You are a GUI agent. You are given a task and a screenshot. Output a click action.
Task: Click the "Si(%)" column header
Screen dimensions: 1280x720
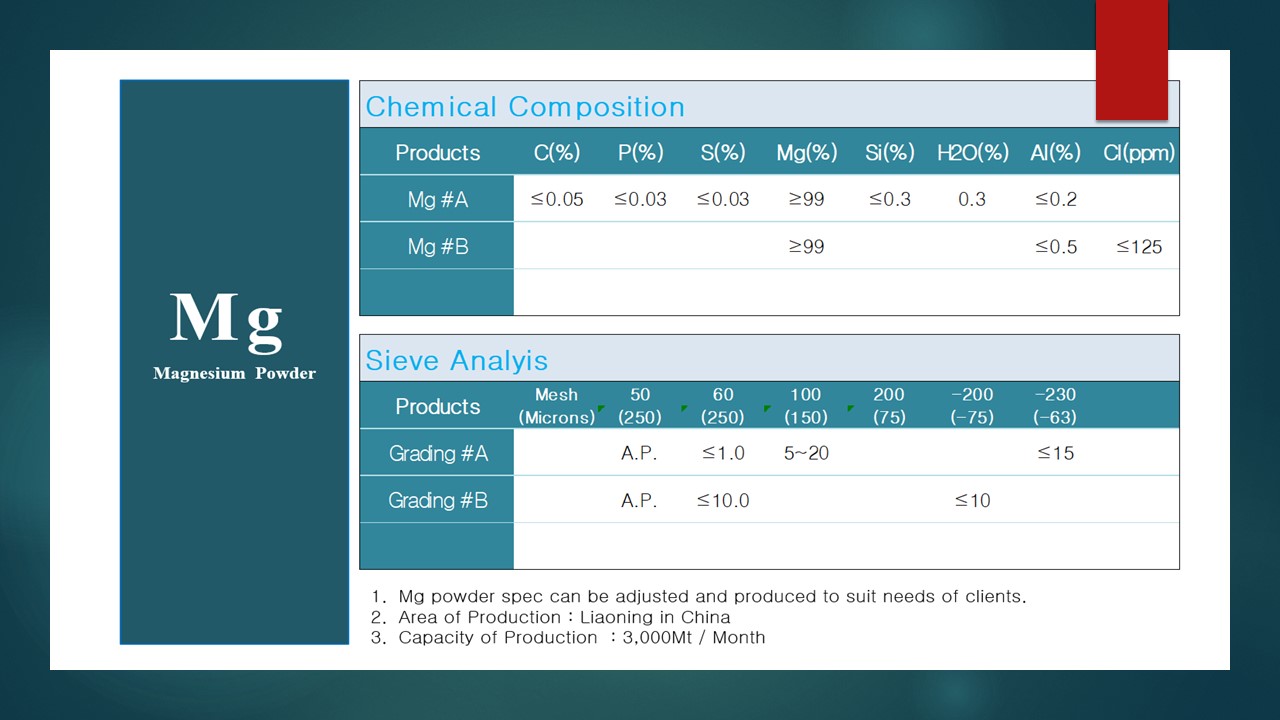(x=890, y=153)
